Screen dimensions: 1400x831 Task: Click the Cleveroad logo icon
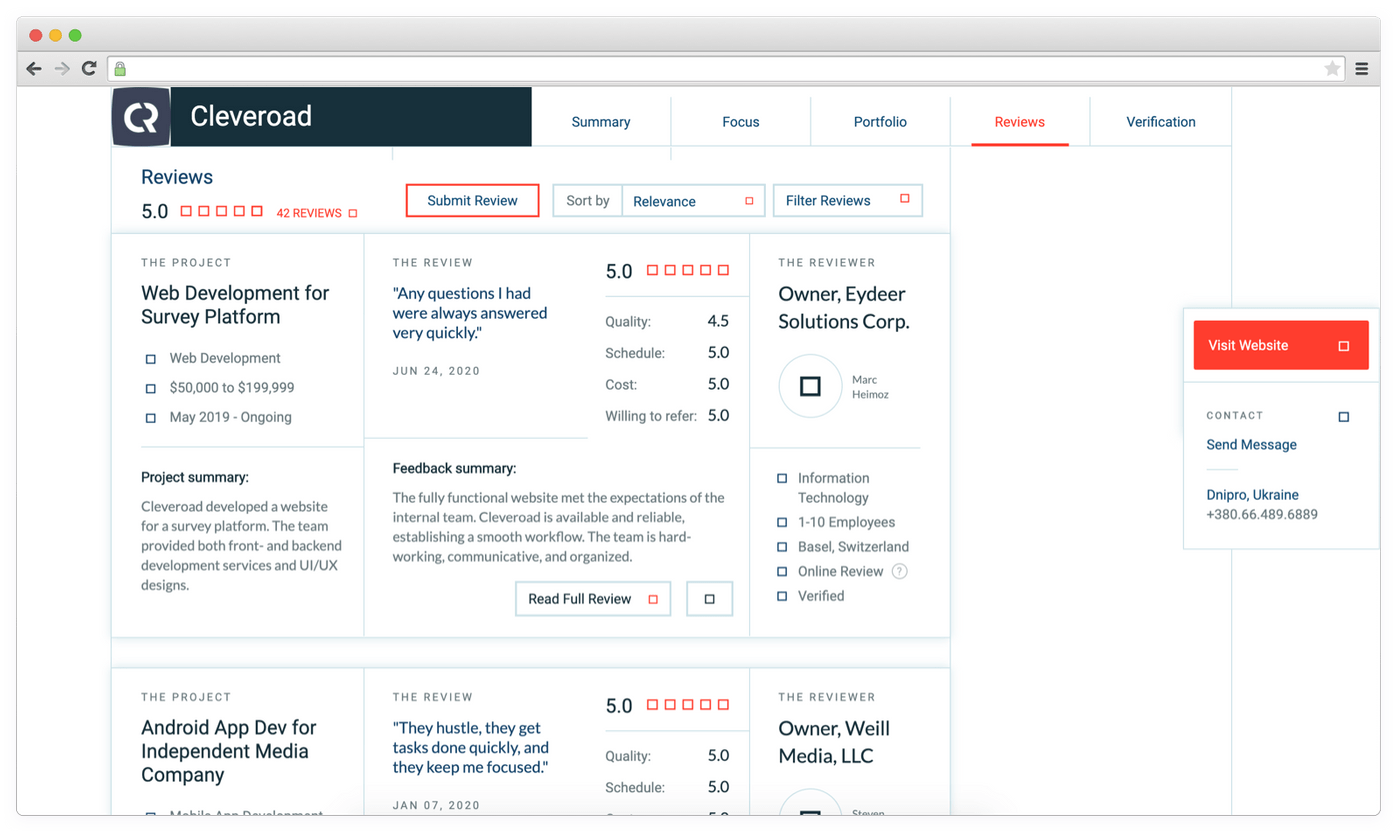tap(141, 117)
